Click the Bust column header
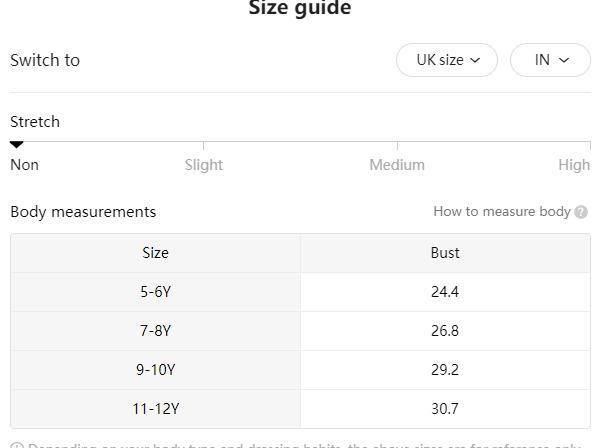This screenshot has height=448, width=613. click(x=445, y=253)
